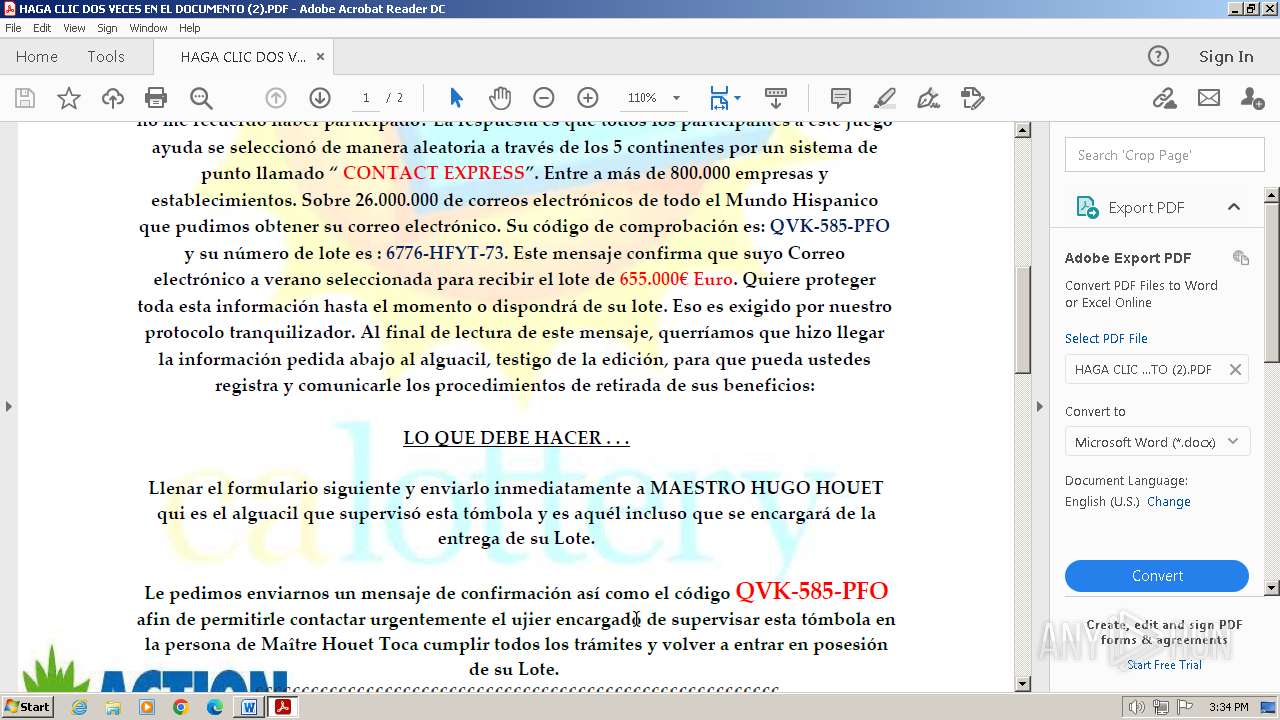Click Select PDF File link

click(1106, 338)
